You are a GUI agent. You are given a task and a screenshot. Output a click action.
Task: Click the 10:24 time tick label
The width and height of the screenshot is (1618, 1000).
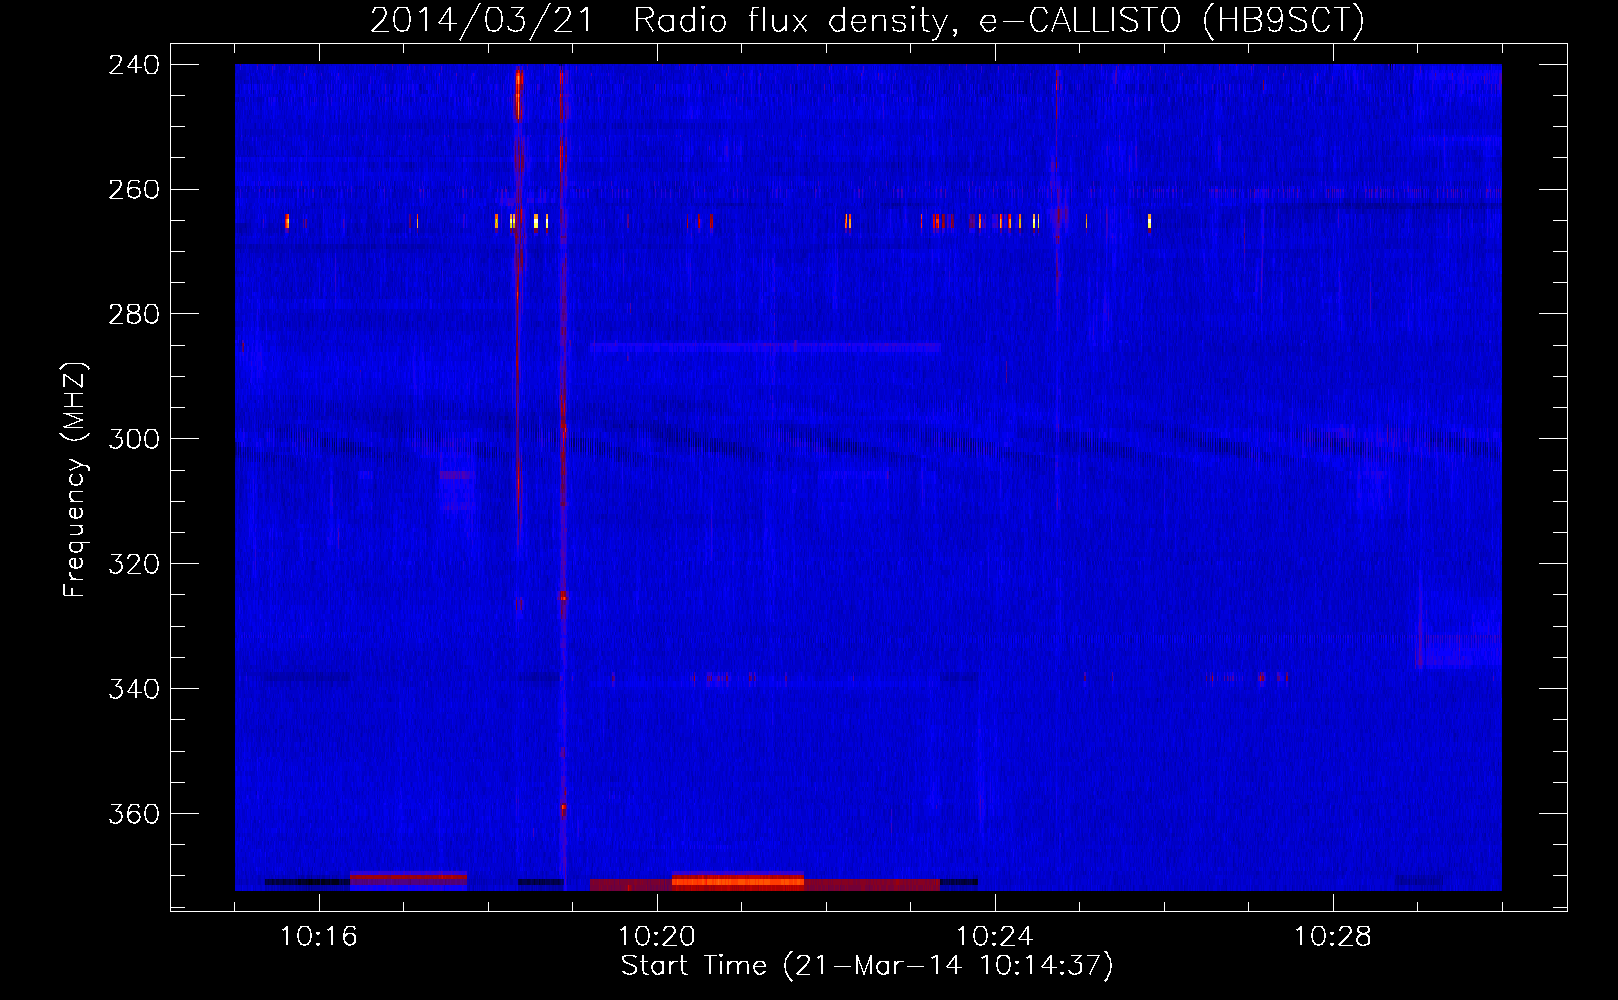pyautogui.click(x=995, y=937)
